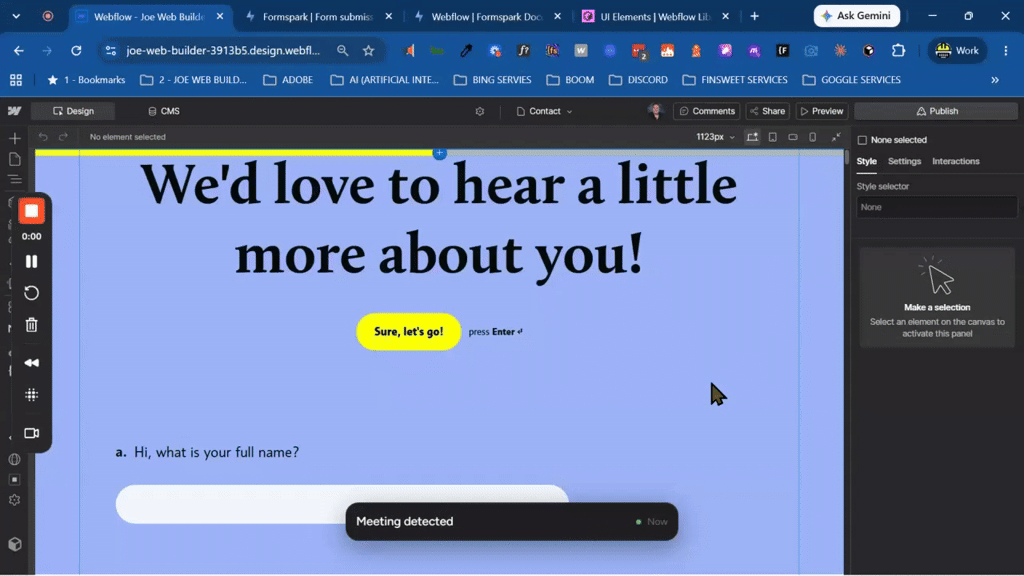Click the Webflow extension W icon
The height and width of the screenshot is (576, 1024).
coord(581,50)
